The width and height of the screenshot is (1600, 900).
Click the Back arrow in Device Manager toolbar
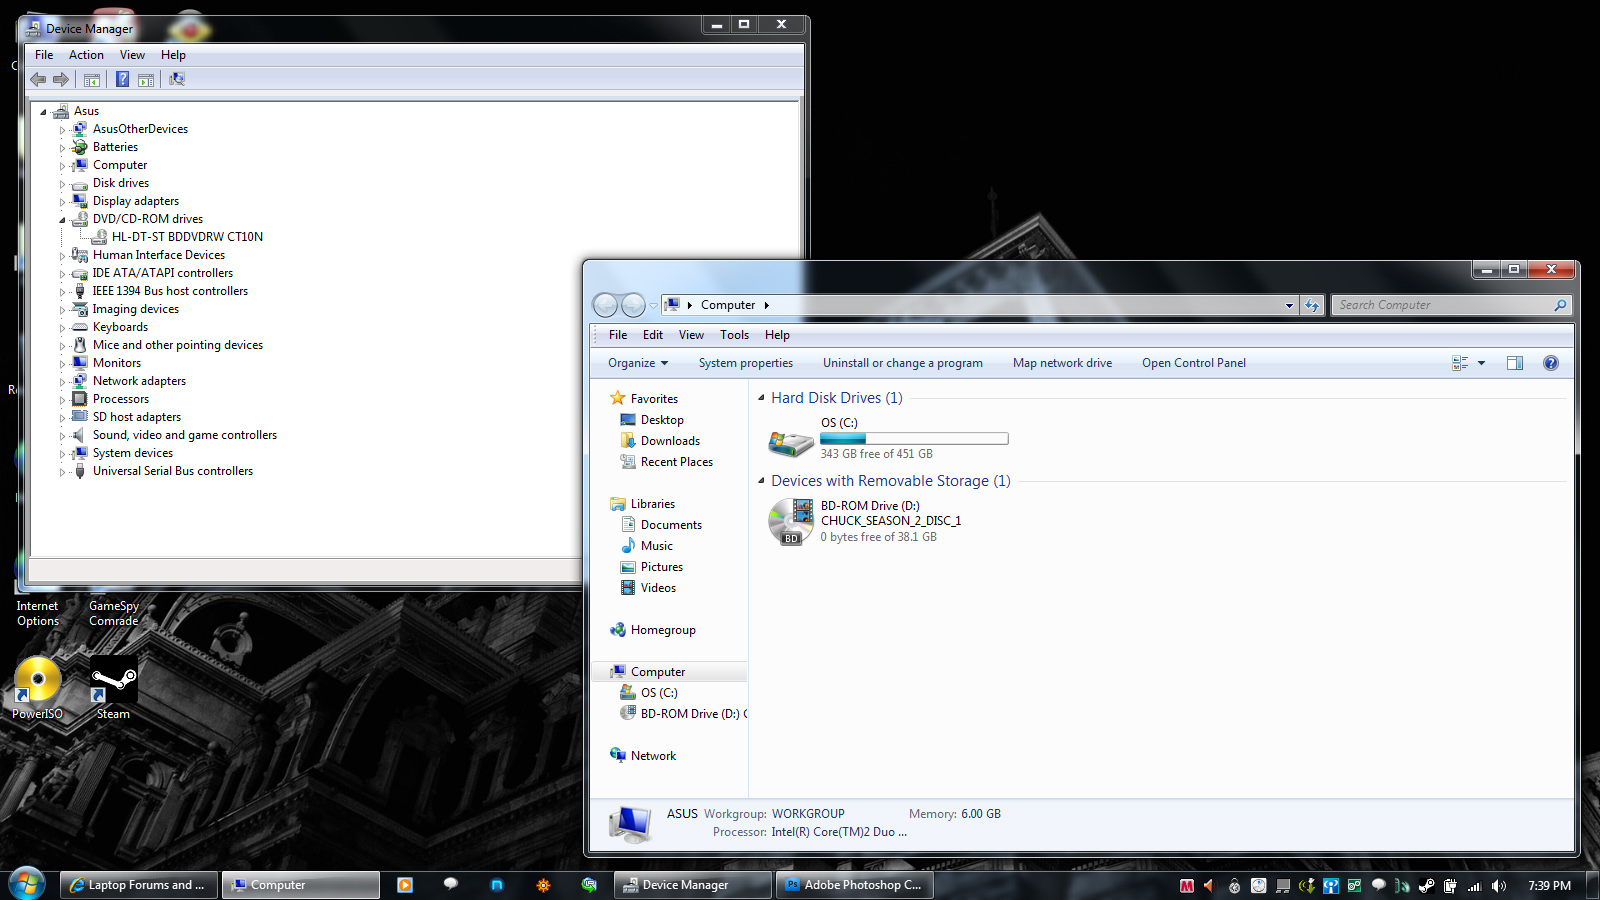click(38, 79)
